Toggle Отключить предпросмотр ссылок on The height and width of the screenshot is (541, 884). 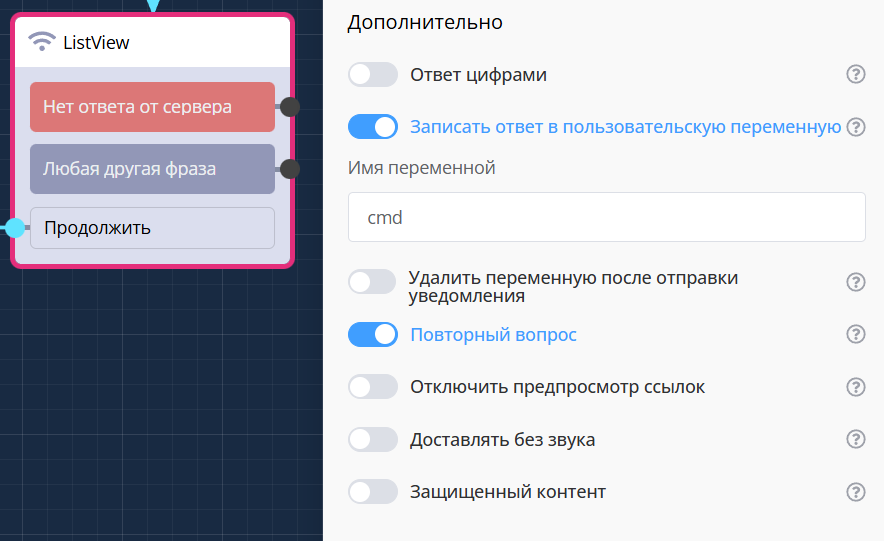pyautogui.click(x=373, y=387)
